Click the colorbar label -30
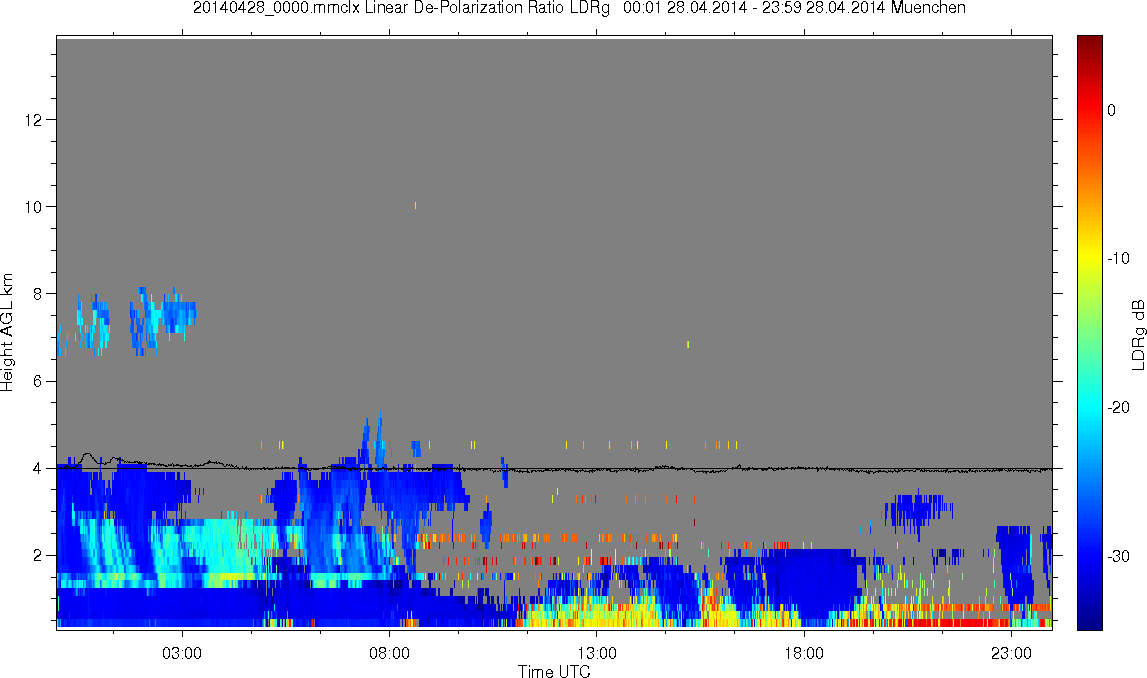Screen dimensions: 1147x678 click(1118, 556)
